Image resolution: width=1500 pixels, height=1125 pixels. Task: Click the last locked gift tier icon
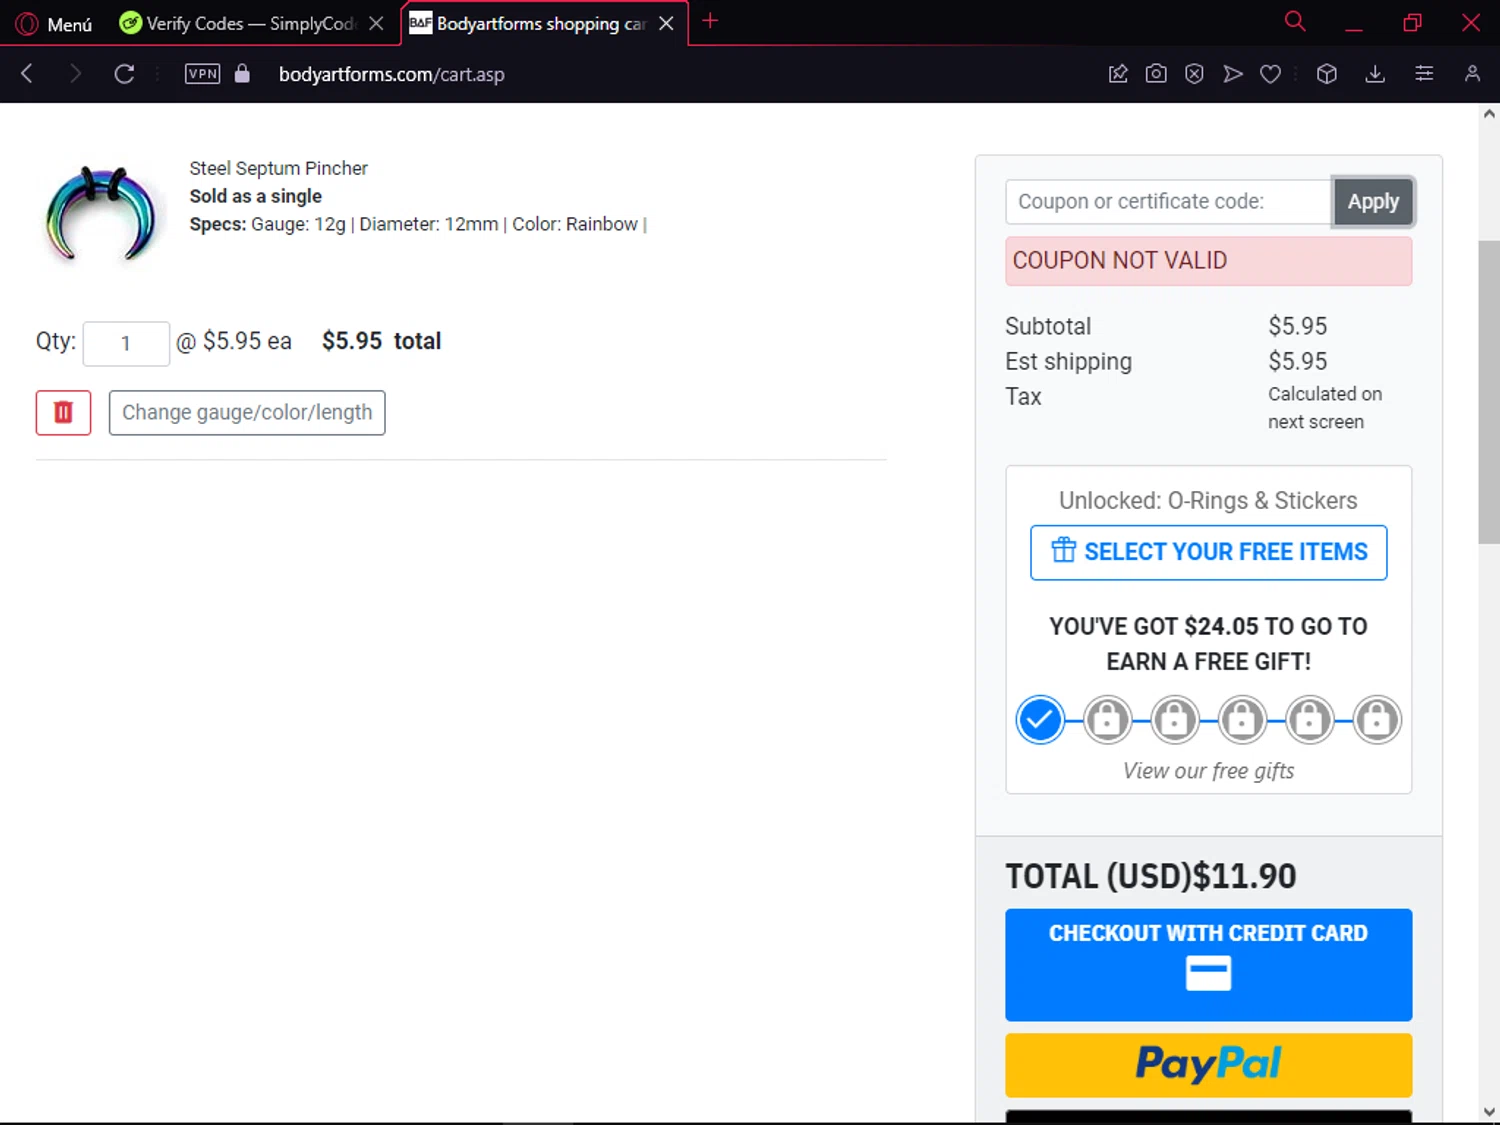[x=1377, y=719]
